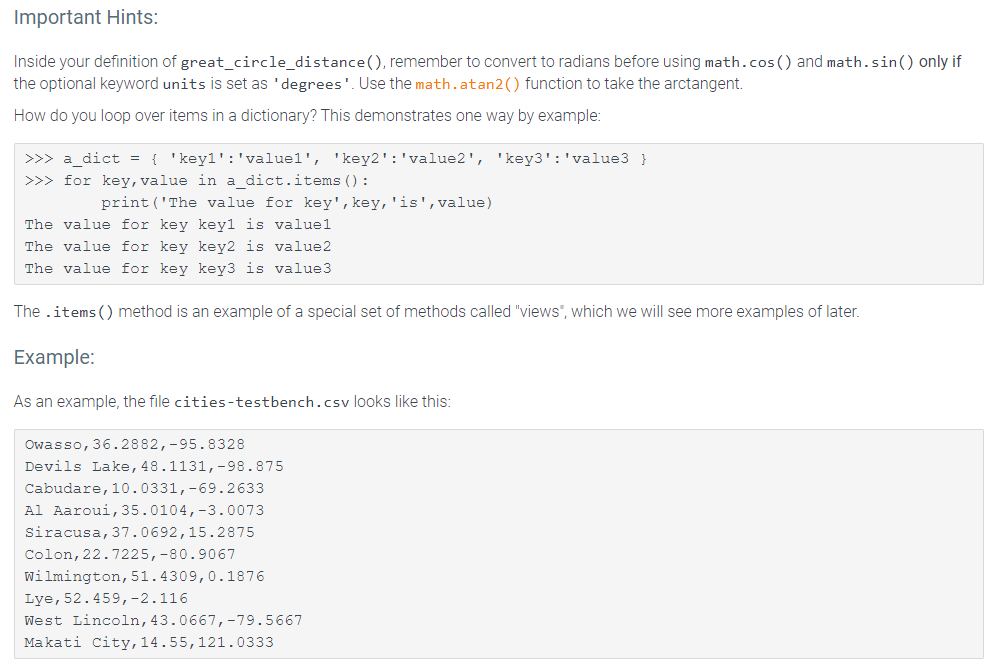Click great_circle_distance() inline code text
The width and height of the screenshot is (1002, 669).
pos(281,62)
